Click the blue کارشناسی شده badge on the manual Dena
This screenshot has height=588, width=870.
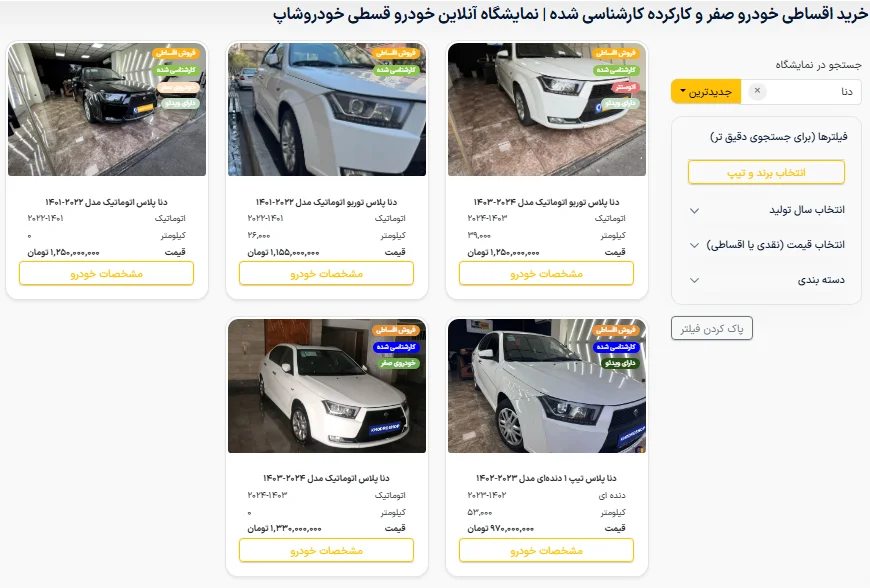(617, 347)
